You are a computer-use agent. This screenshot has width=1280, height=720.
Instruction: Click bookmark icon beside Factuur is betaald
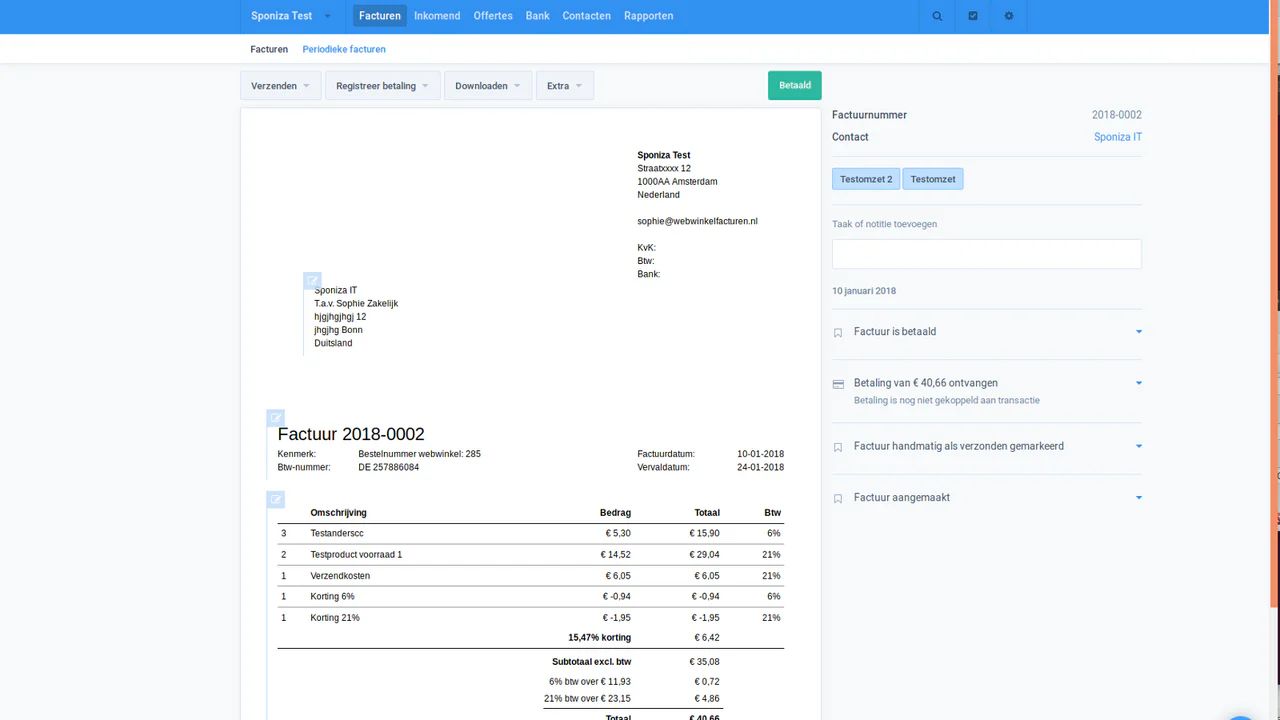838,332
